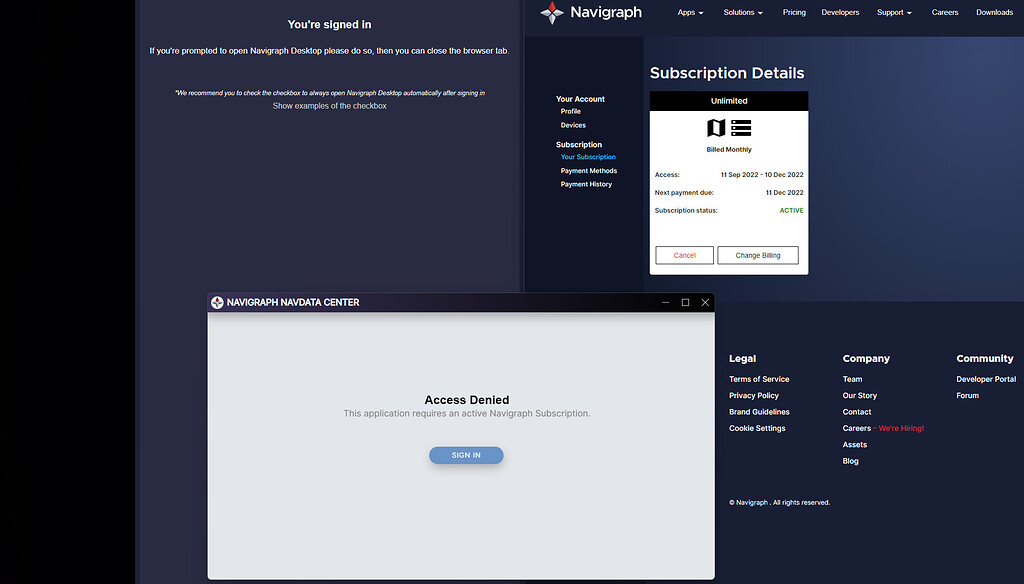Click the Charts map icon on subscription card

coord(716,128)
